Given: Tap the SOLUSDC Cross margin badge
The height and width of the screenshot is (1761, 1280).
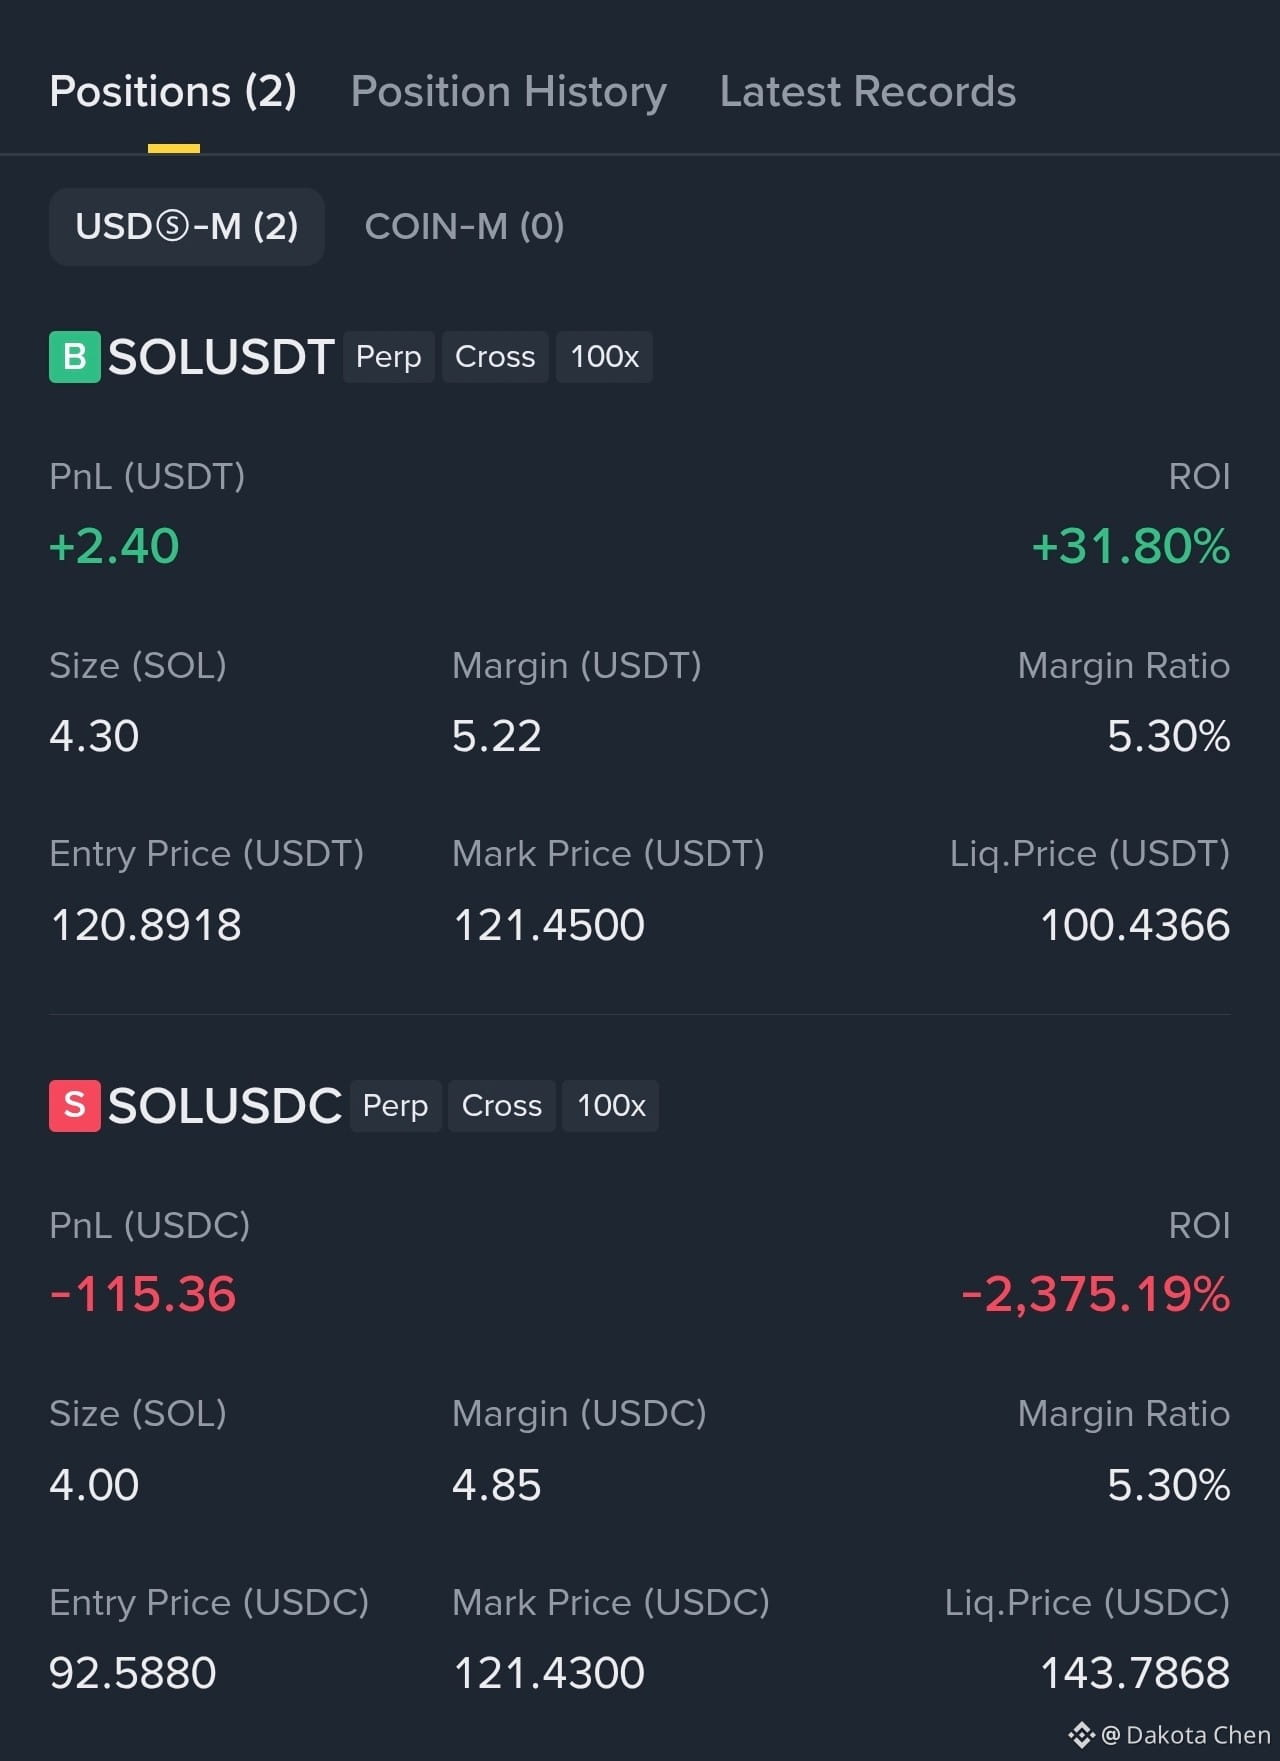Looking at the screenshot, I should point(502,1106).
